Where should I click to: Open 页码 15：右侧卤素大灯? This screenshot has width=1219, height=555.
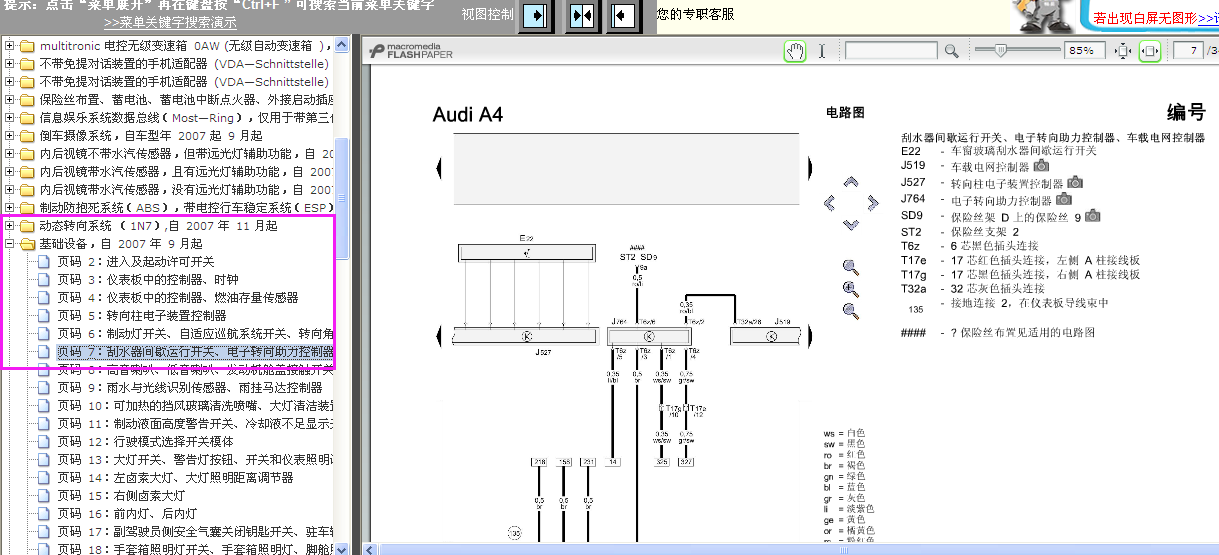coord(121,496)
